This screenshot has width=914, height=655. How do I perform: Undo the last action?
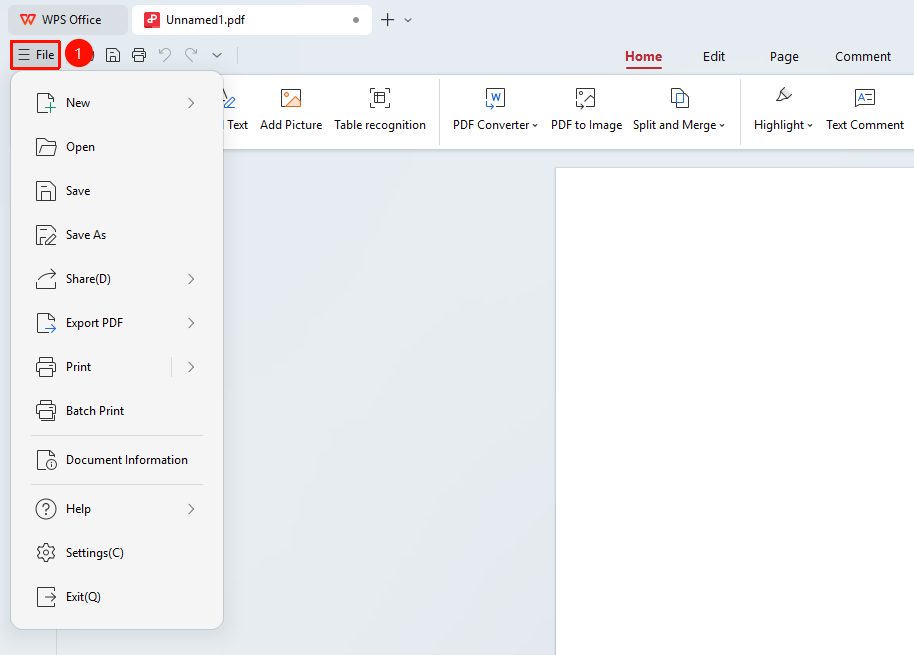[165, 55]
